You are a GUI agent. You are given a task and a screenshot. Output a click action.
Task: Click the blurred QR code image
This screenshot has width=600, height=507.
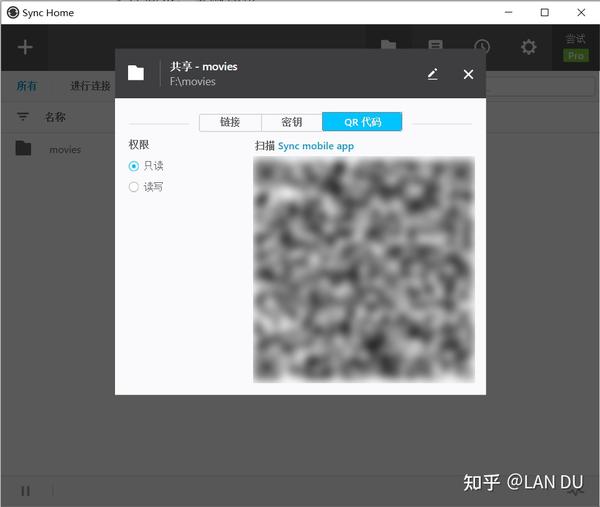(364, 270)
